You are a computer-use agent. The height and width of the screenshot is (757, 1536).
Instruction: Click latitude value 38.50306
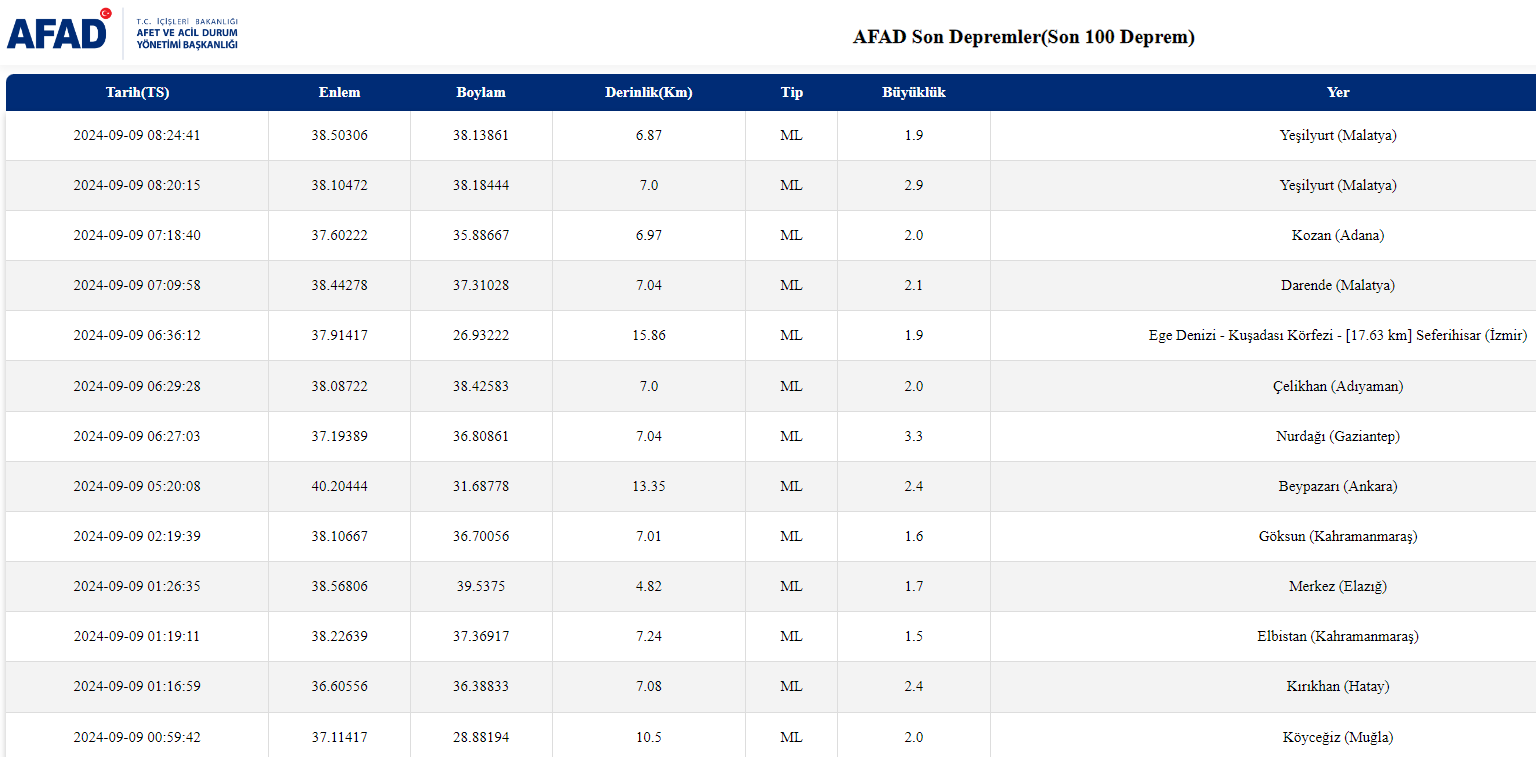[x=339, y=135]
